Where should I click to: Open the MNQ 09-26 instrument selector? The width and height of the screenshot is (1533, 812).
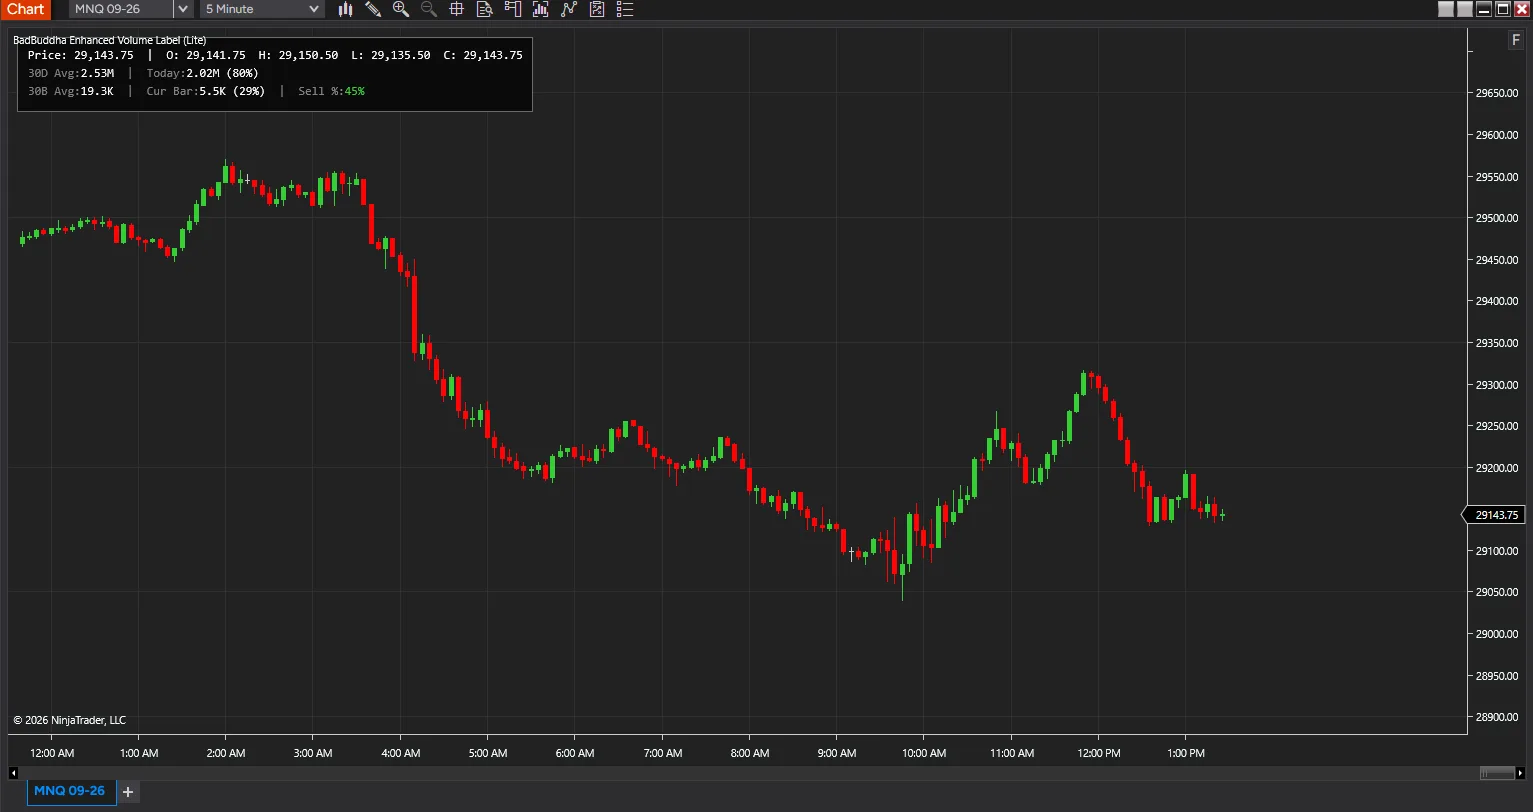point(122,9)
